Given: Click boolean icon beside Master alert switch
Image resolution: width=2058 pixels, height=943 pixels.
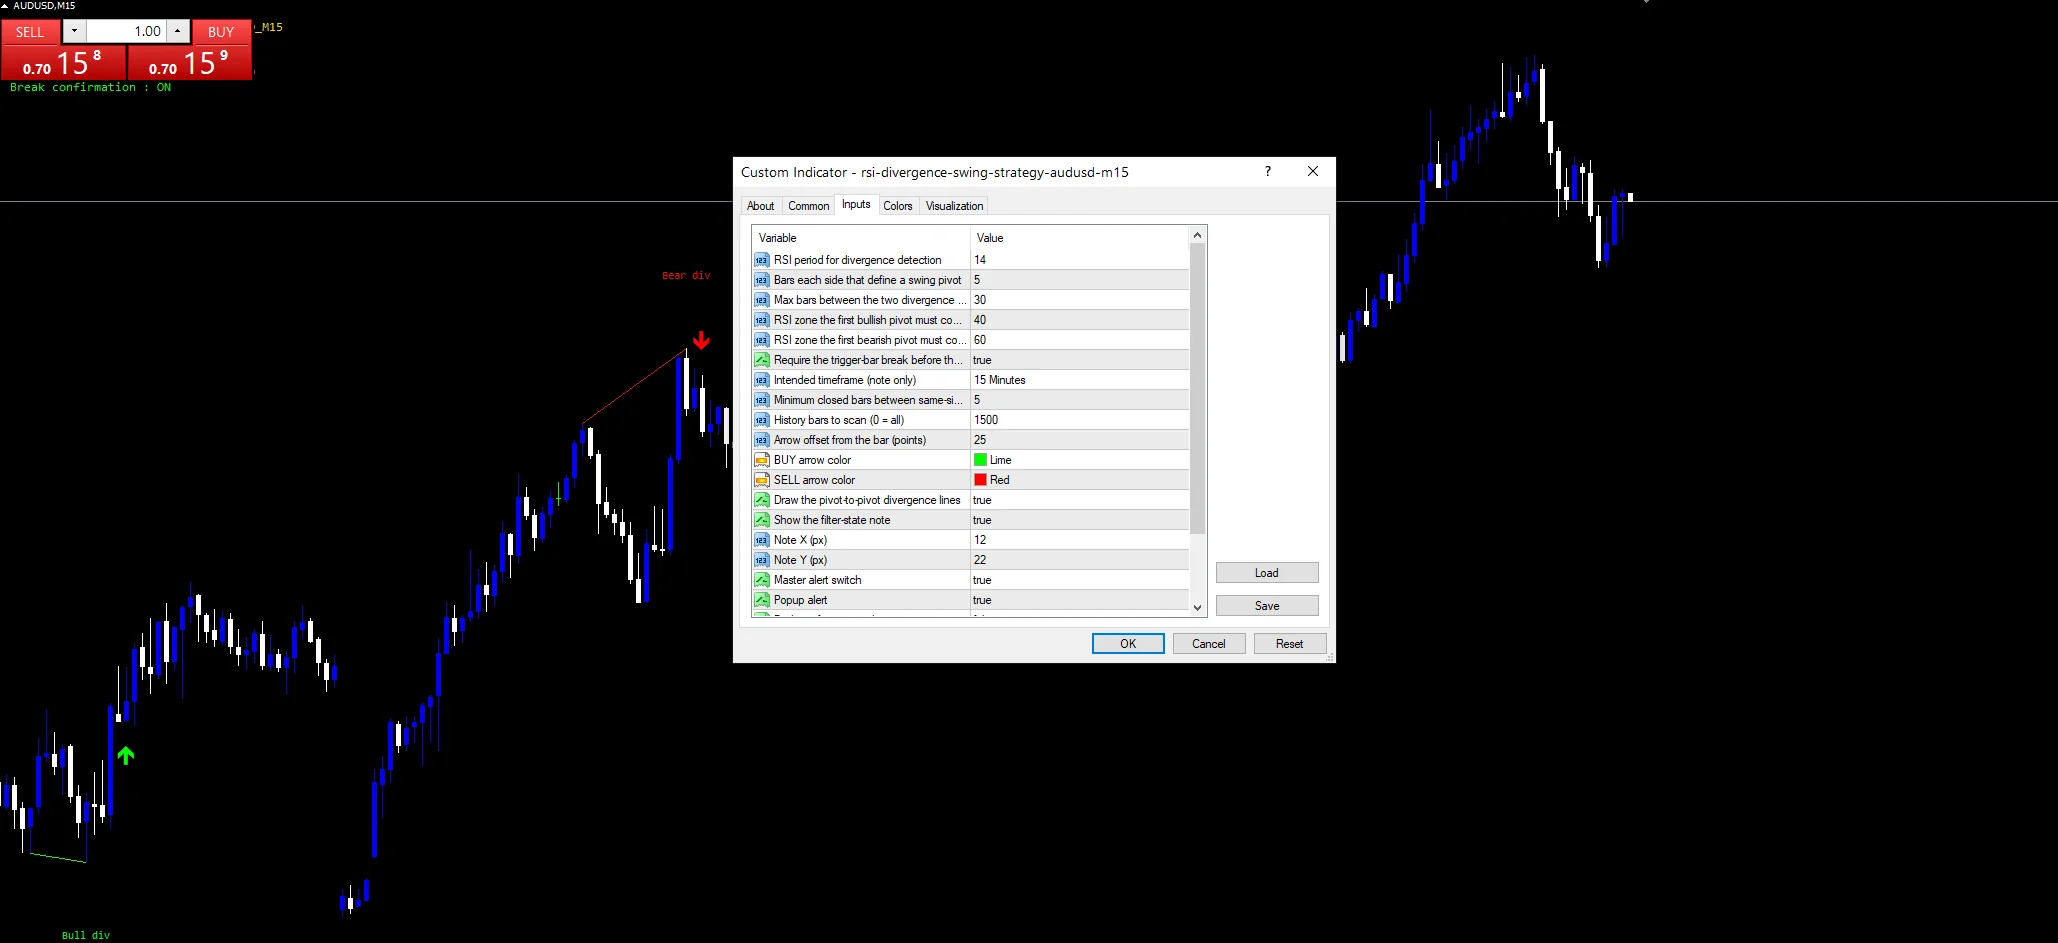Looking at the screenshot, I should [x=762, y=580].
